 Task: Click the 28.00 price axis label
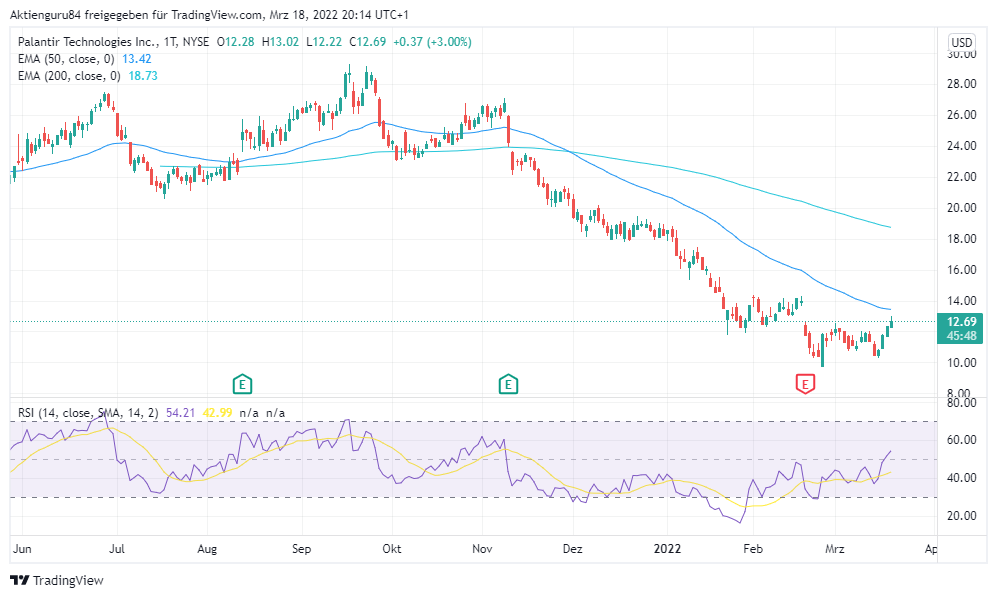(961, 84)
